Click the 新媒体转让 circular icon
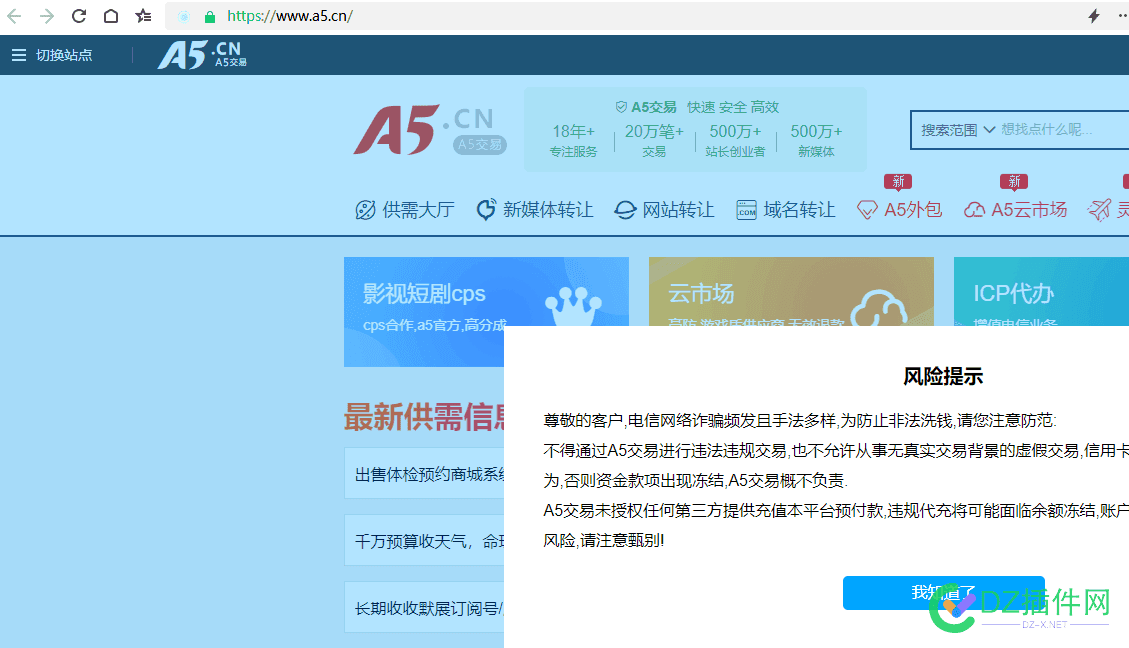1129x648 pixels. (x=486, y=210)
